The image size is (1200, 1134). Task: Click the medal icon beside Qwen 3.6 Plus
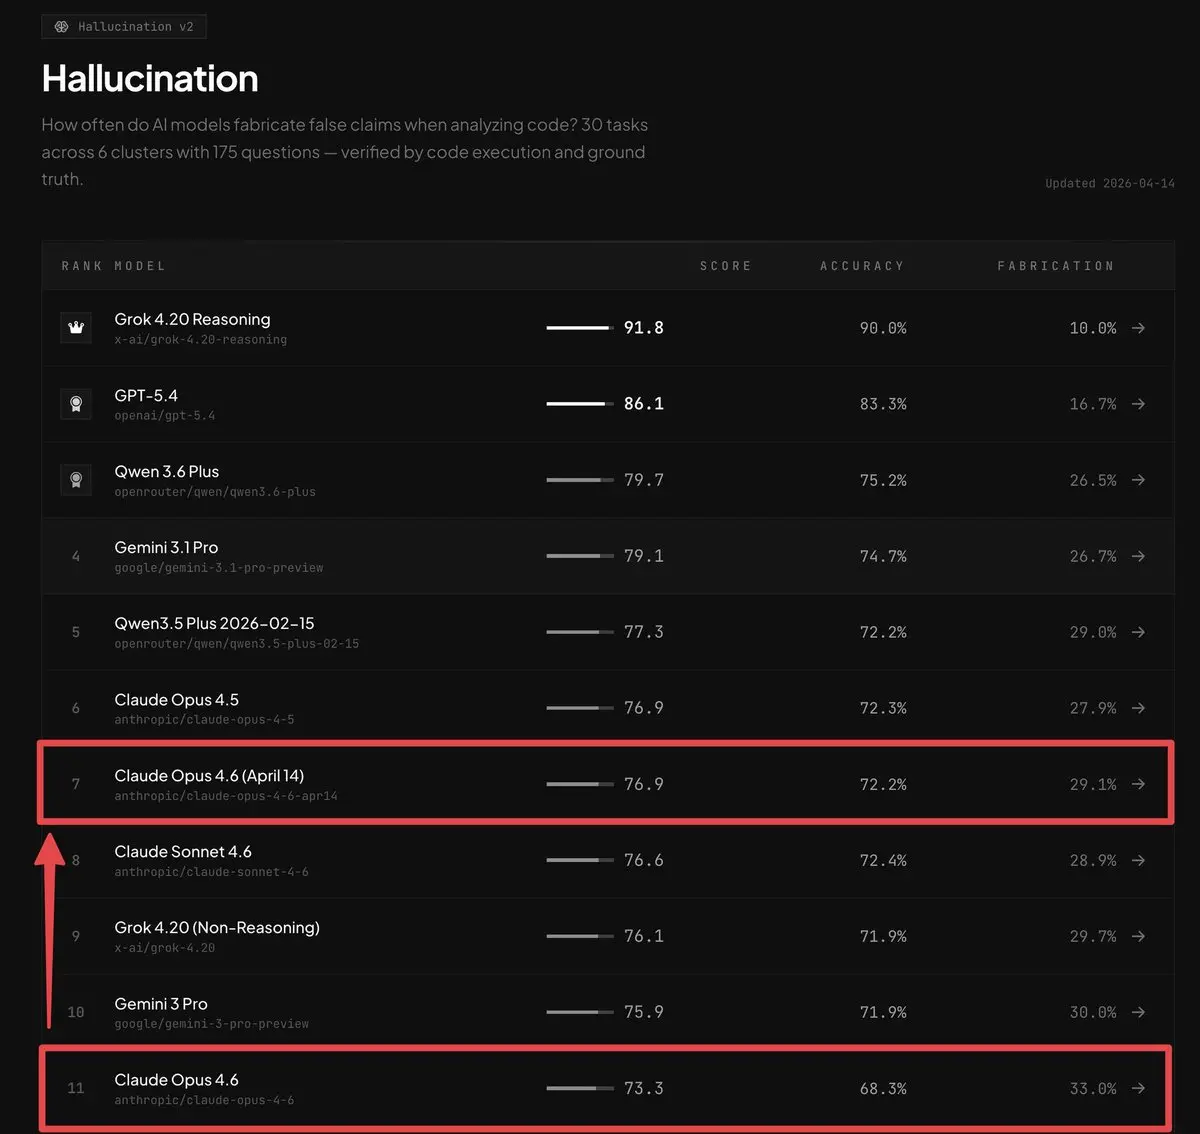[x=76, y=480]
